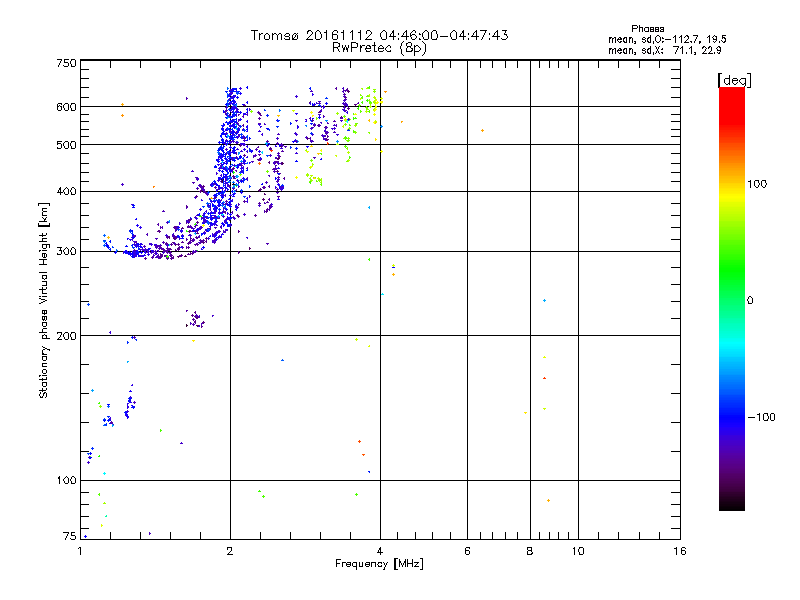Click the y-axis tick label '750'
This screenshot has height=600, width=800.
pos(66,63)
